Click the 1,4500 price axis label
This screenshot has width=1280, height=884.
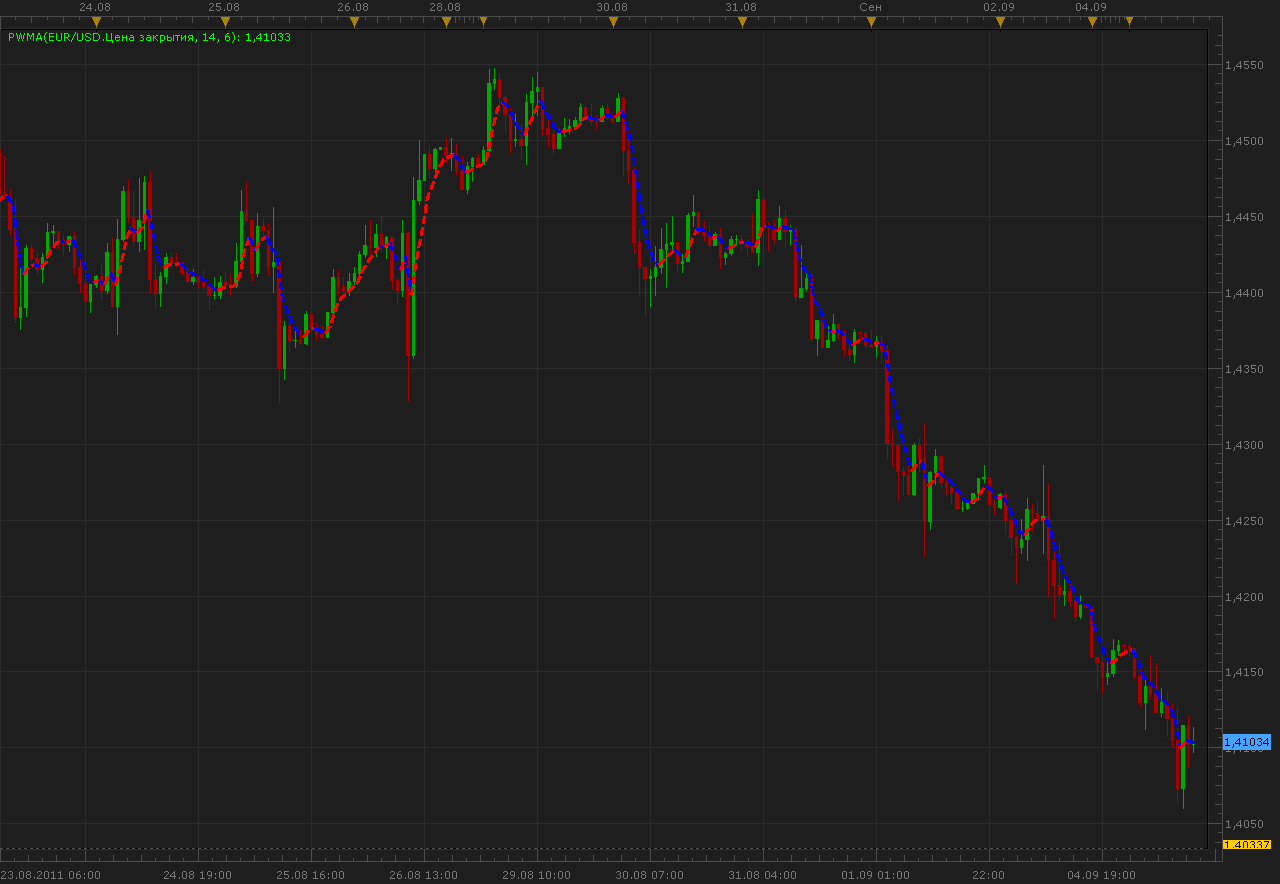pos(1244,141)
